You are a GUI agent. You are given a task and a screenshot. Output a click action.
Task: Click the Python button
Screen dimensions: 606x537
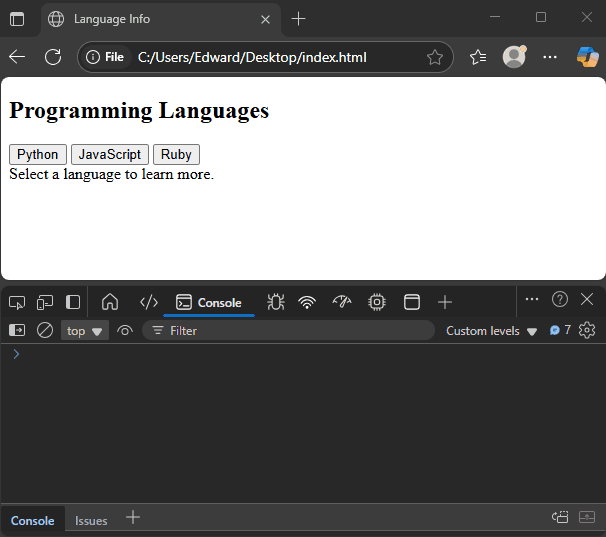point(37,154)
